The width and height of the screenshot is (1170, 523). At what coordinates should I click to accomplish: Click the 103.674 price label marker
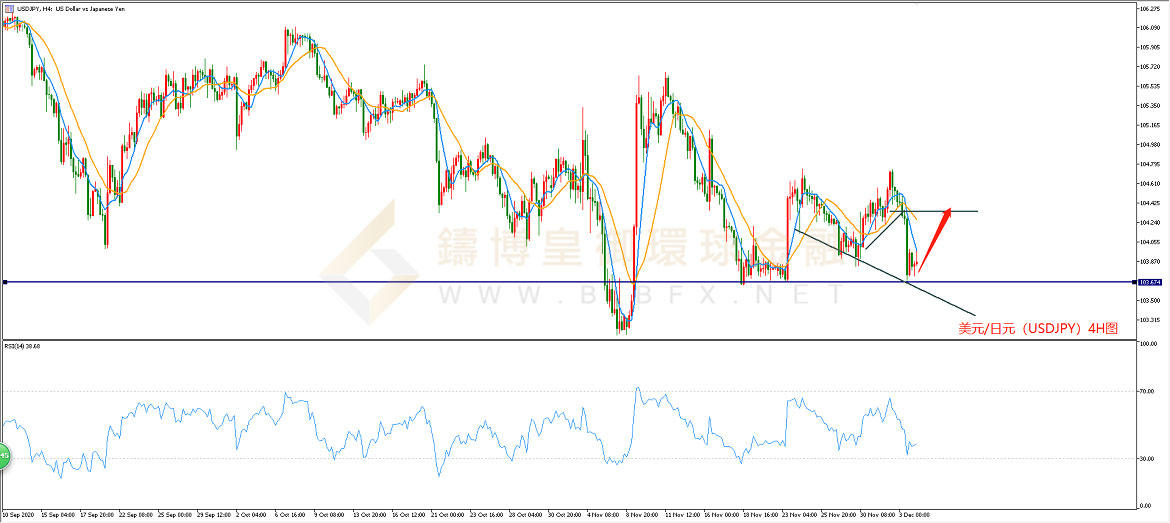click(x=1150, y=283)
